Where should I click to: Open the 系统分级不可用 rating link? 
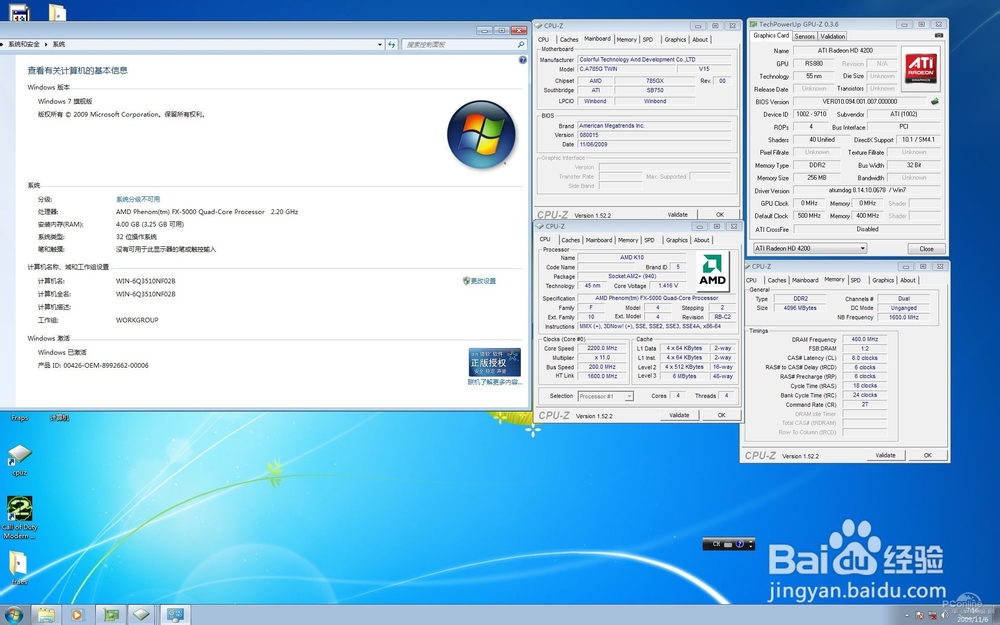138,199
